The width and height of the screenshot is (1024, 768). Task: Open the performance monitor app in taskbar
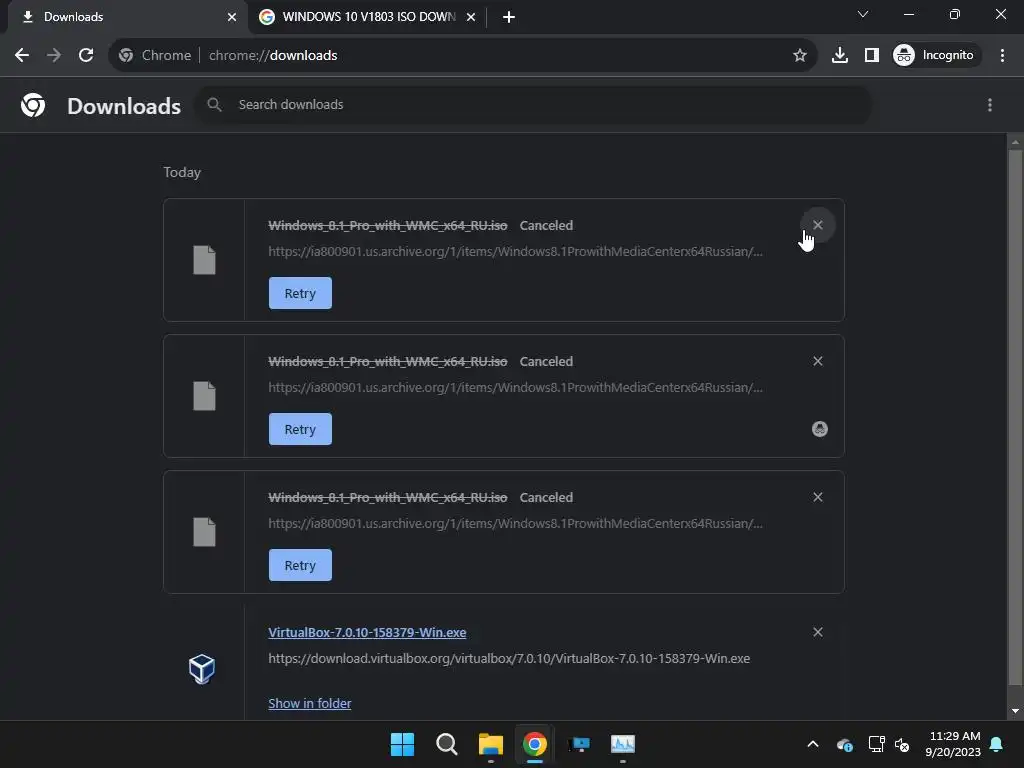[623, 744]
